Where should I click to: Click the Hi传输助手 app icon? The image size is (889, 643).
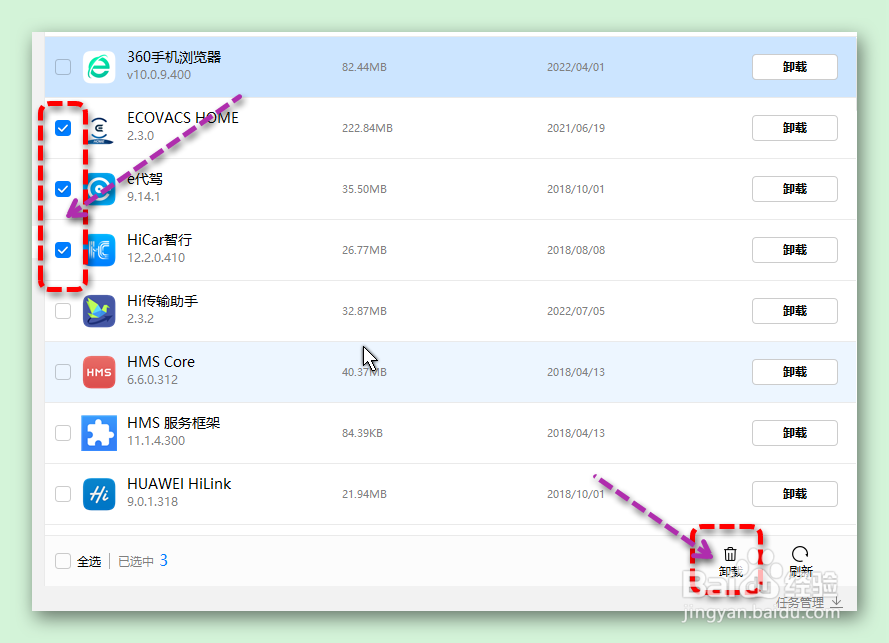point(99,311)
